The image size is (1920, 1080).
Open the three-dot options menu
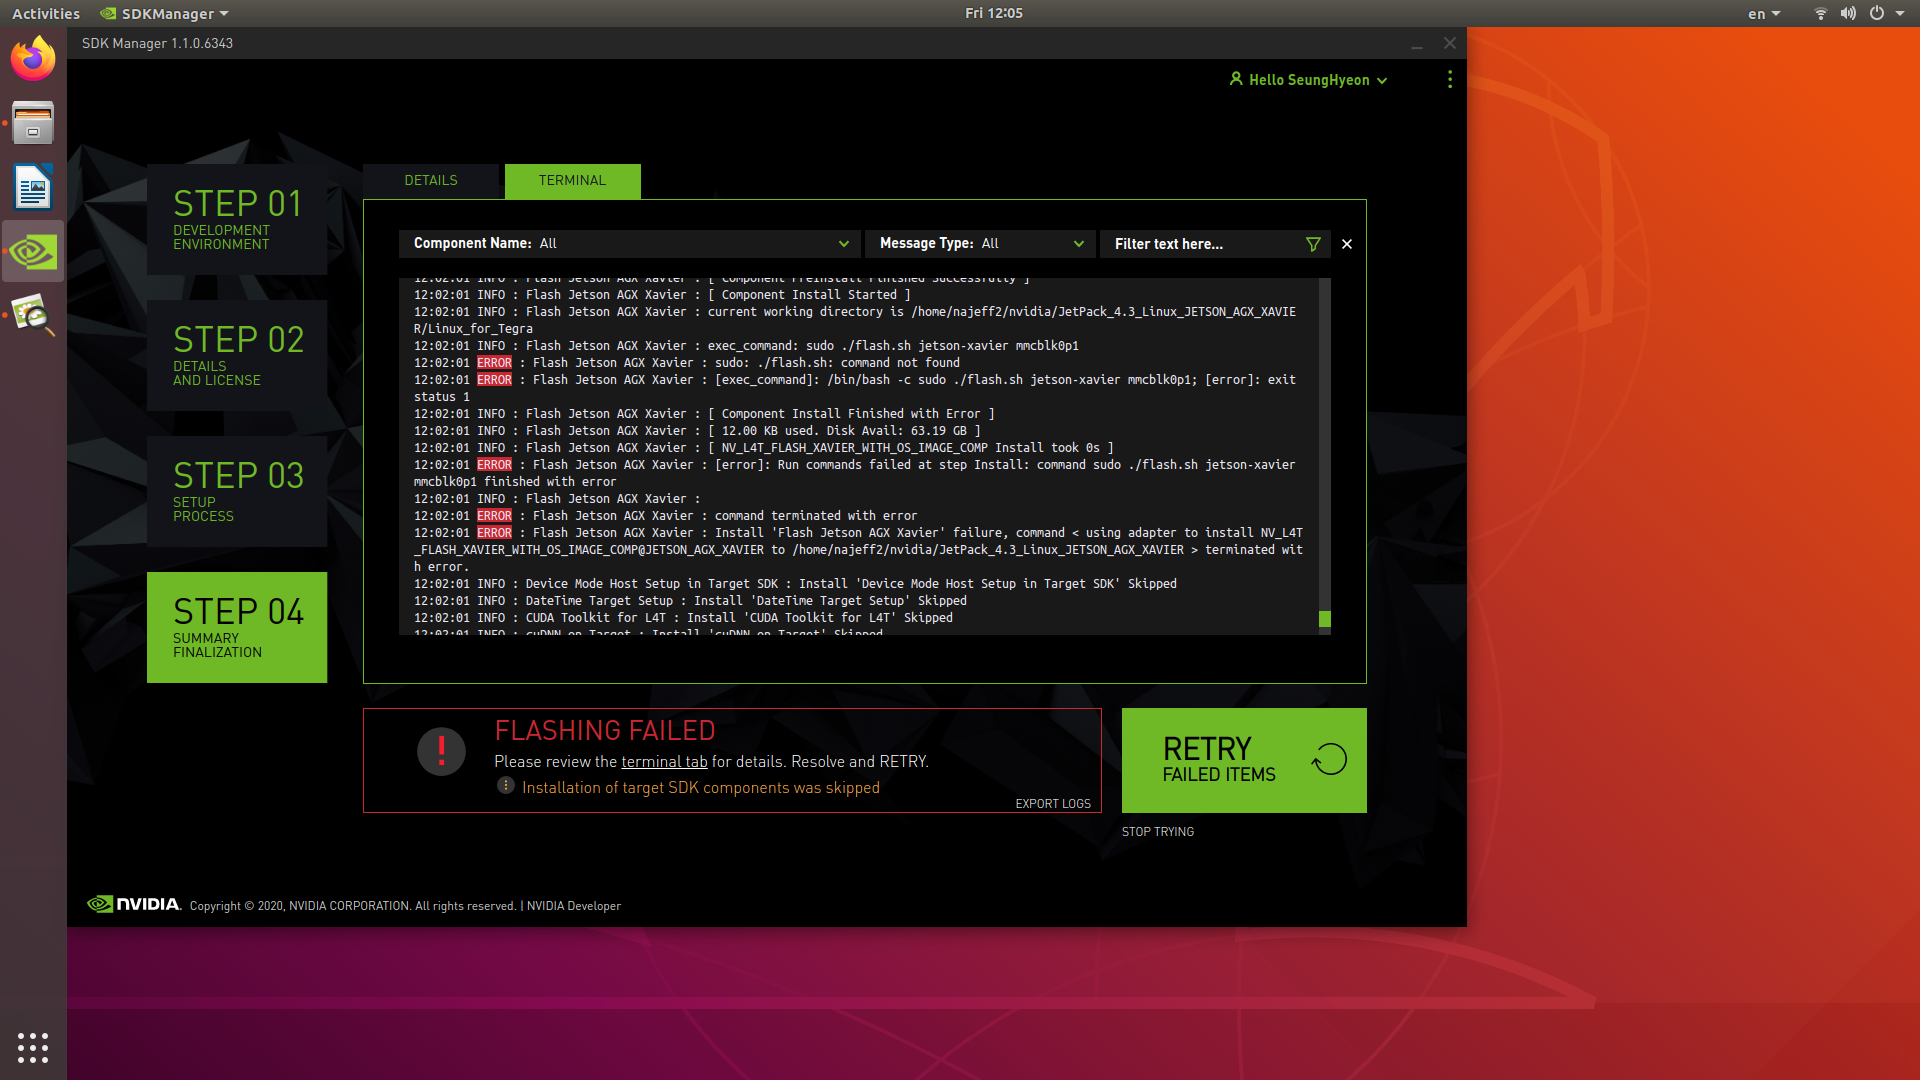coord(1450,80)
